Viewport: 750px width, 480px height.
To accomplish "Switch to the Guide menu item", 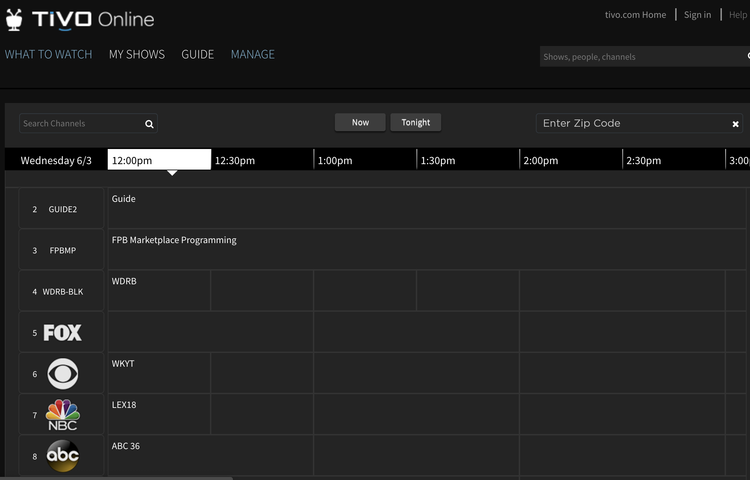I will pos(197,54).
